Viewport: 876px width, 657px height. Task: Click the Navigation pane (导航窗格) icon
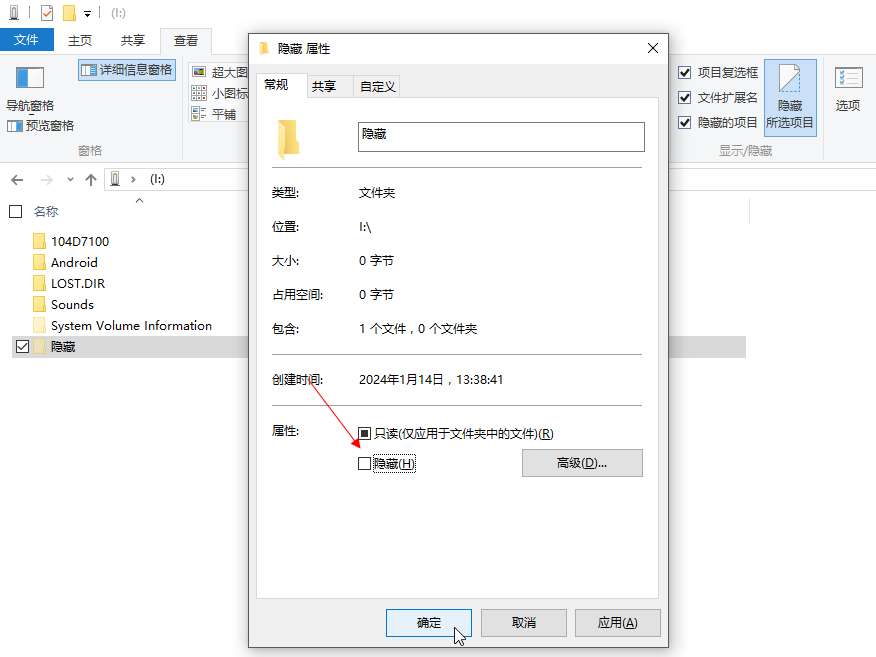30,78
